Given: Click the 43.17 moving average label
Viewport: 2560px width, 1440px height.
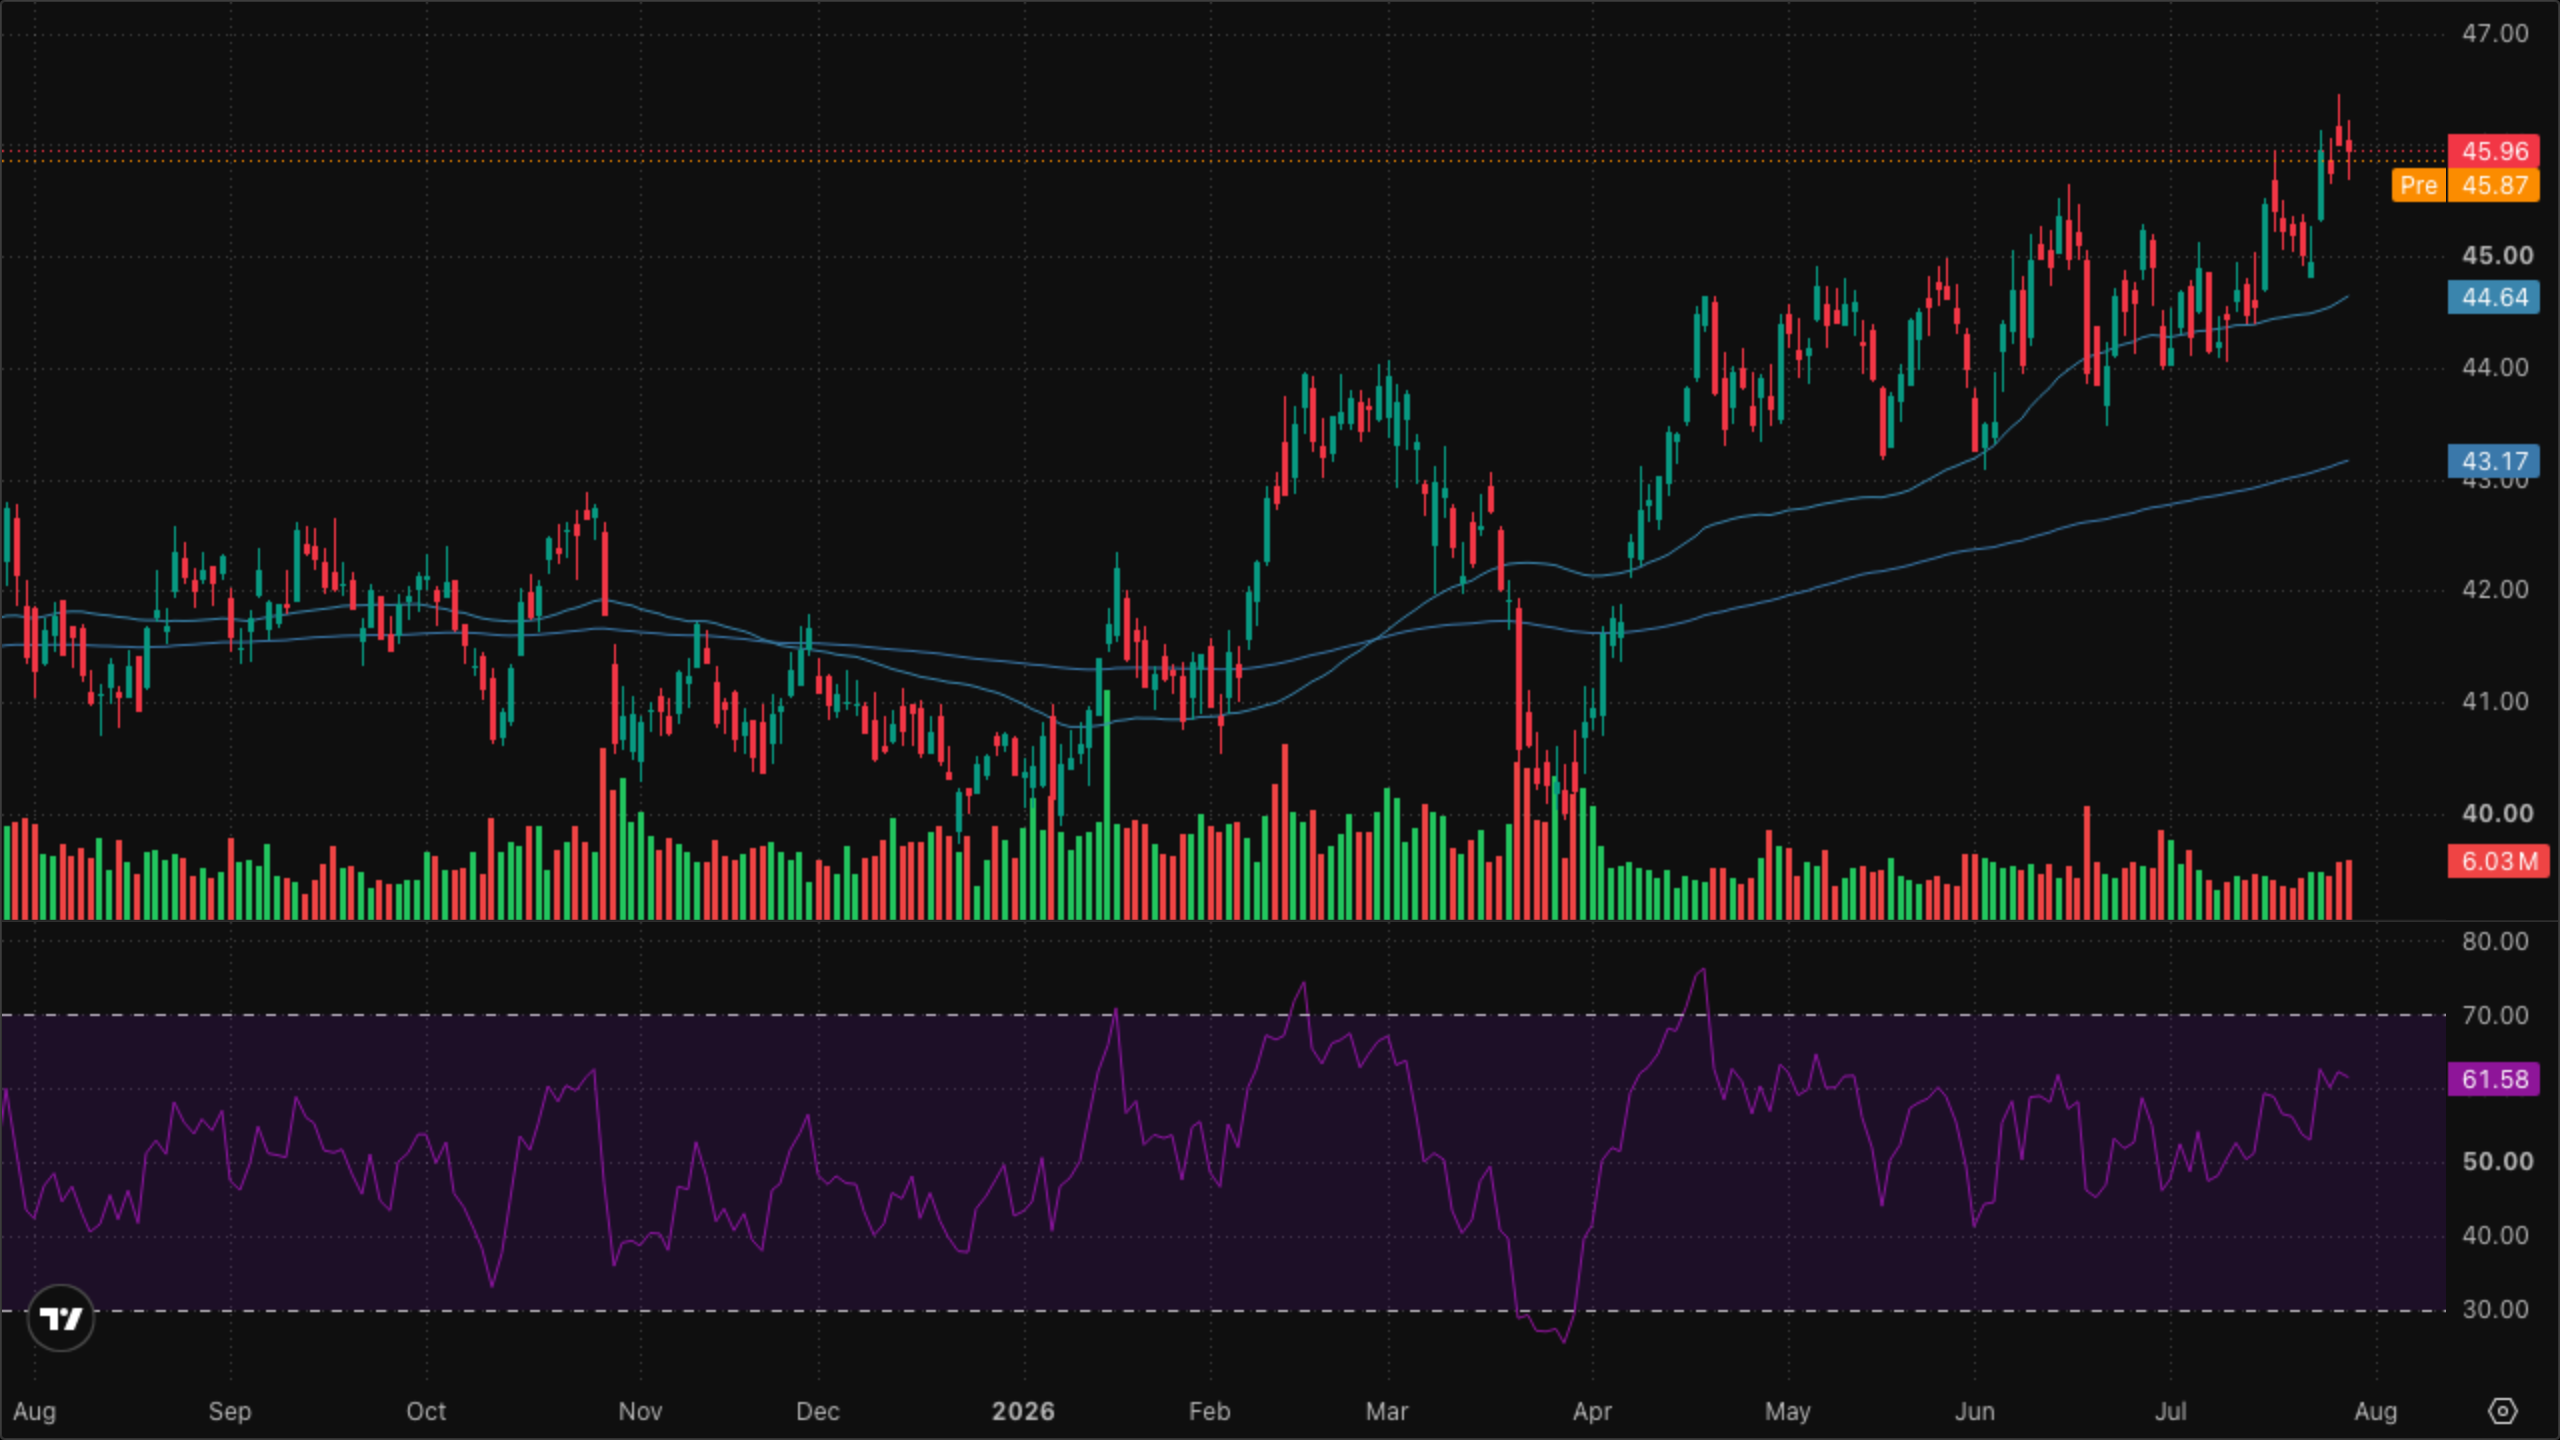Looking at the screenshot, I should point(2494,461).
